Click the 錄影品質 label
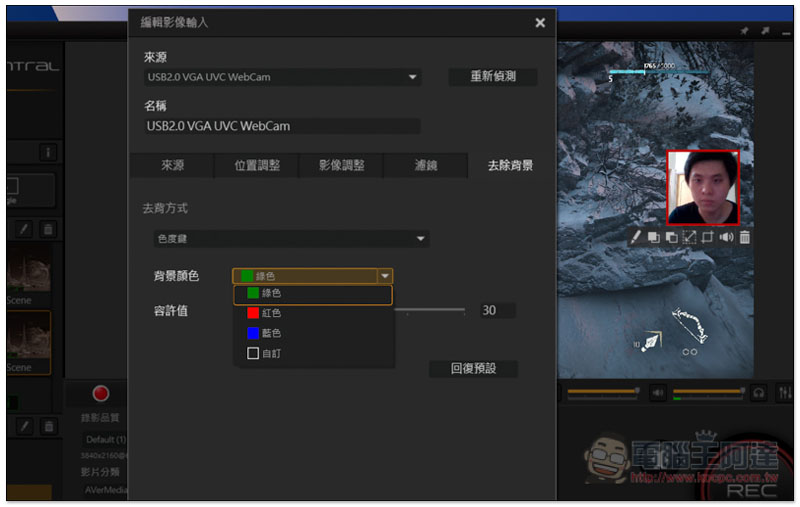 tap(99, 418)
